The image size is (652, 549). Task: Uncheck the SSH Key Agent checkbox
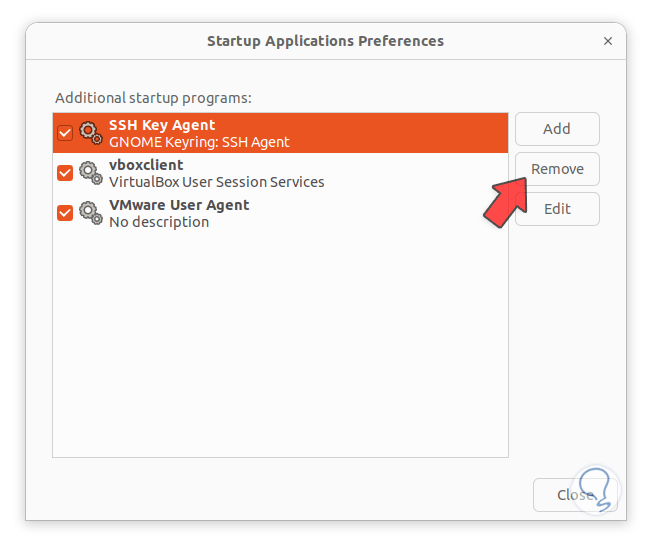[x=65, y=133]
